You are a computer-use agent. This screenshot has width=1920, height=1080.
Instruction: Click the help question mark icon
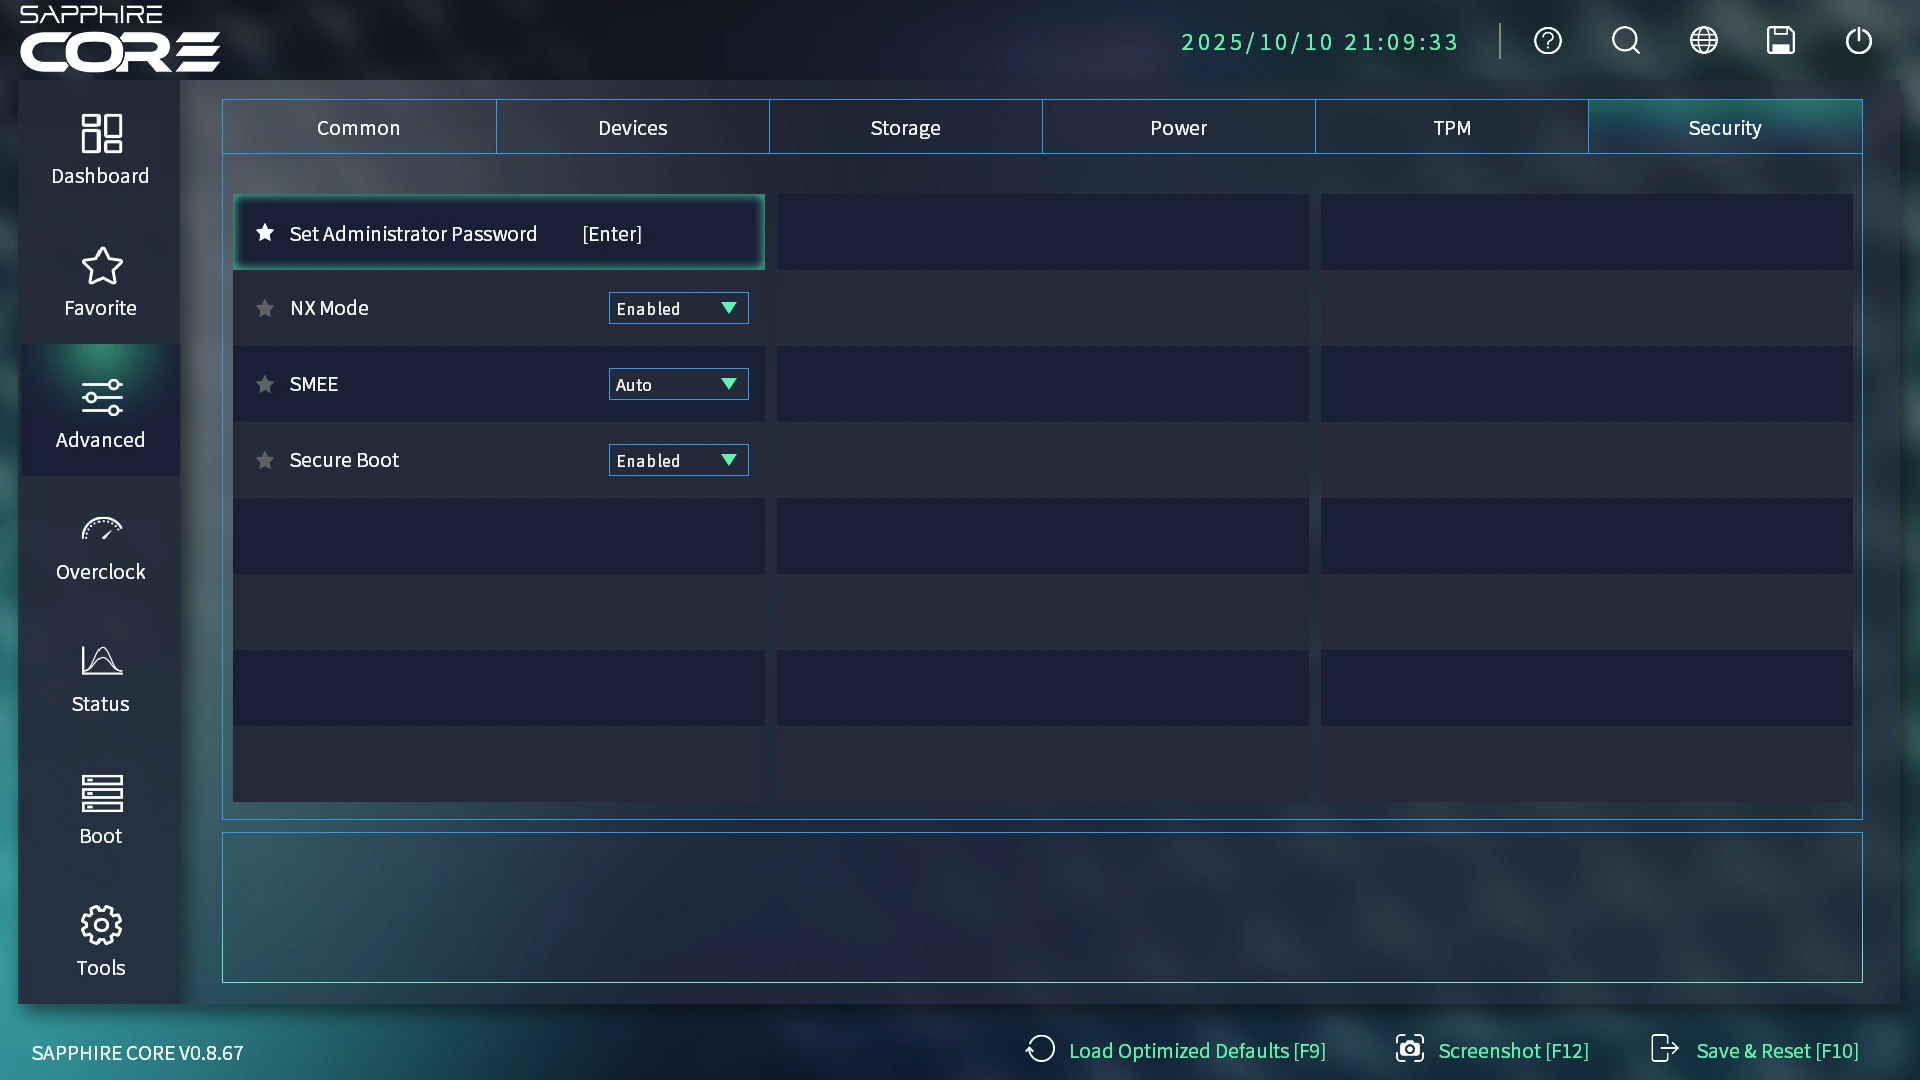(x=1547, y=41)
